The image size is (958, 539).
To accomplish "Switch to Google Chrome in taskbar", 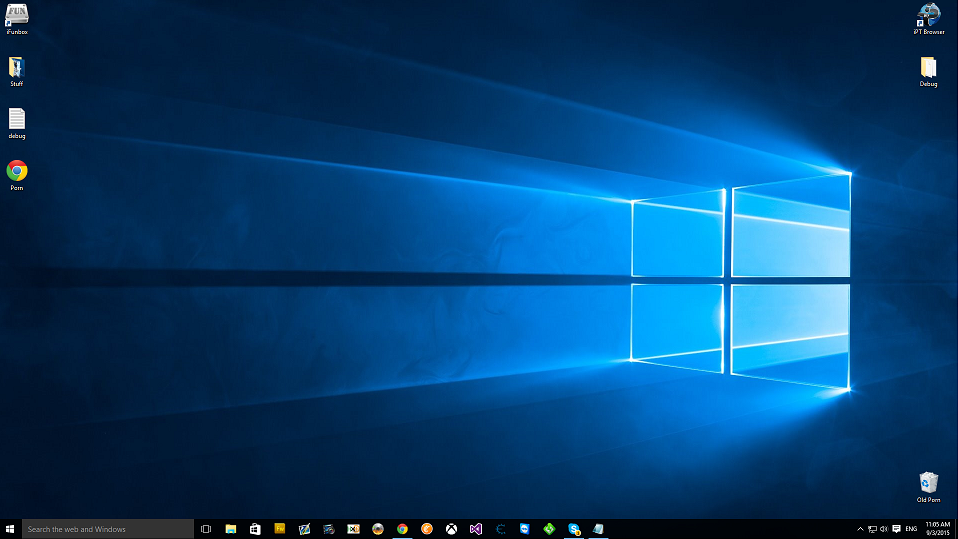I will [402, 529].
